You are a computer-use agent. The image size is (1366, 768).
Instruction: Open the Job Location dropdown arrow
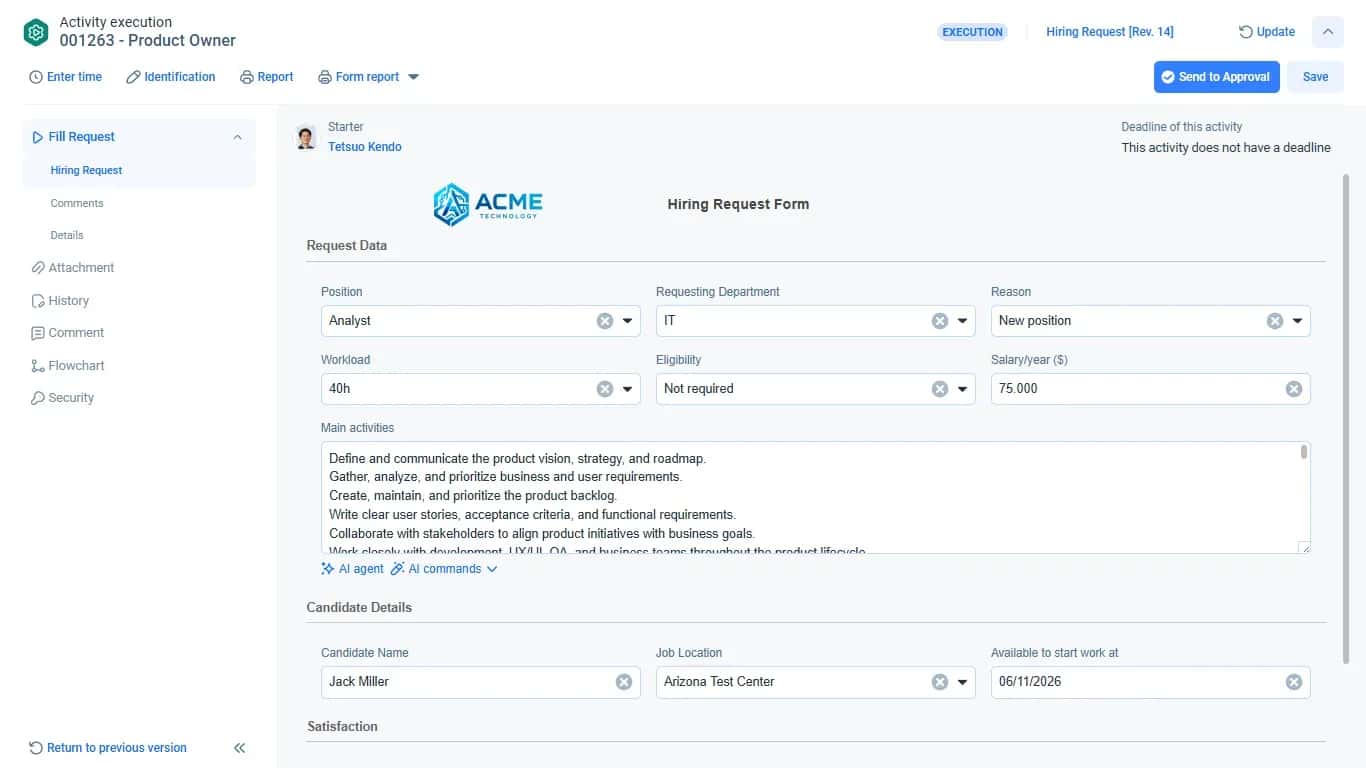point(963,682)
